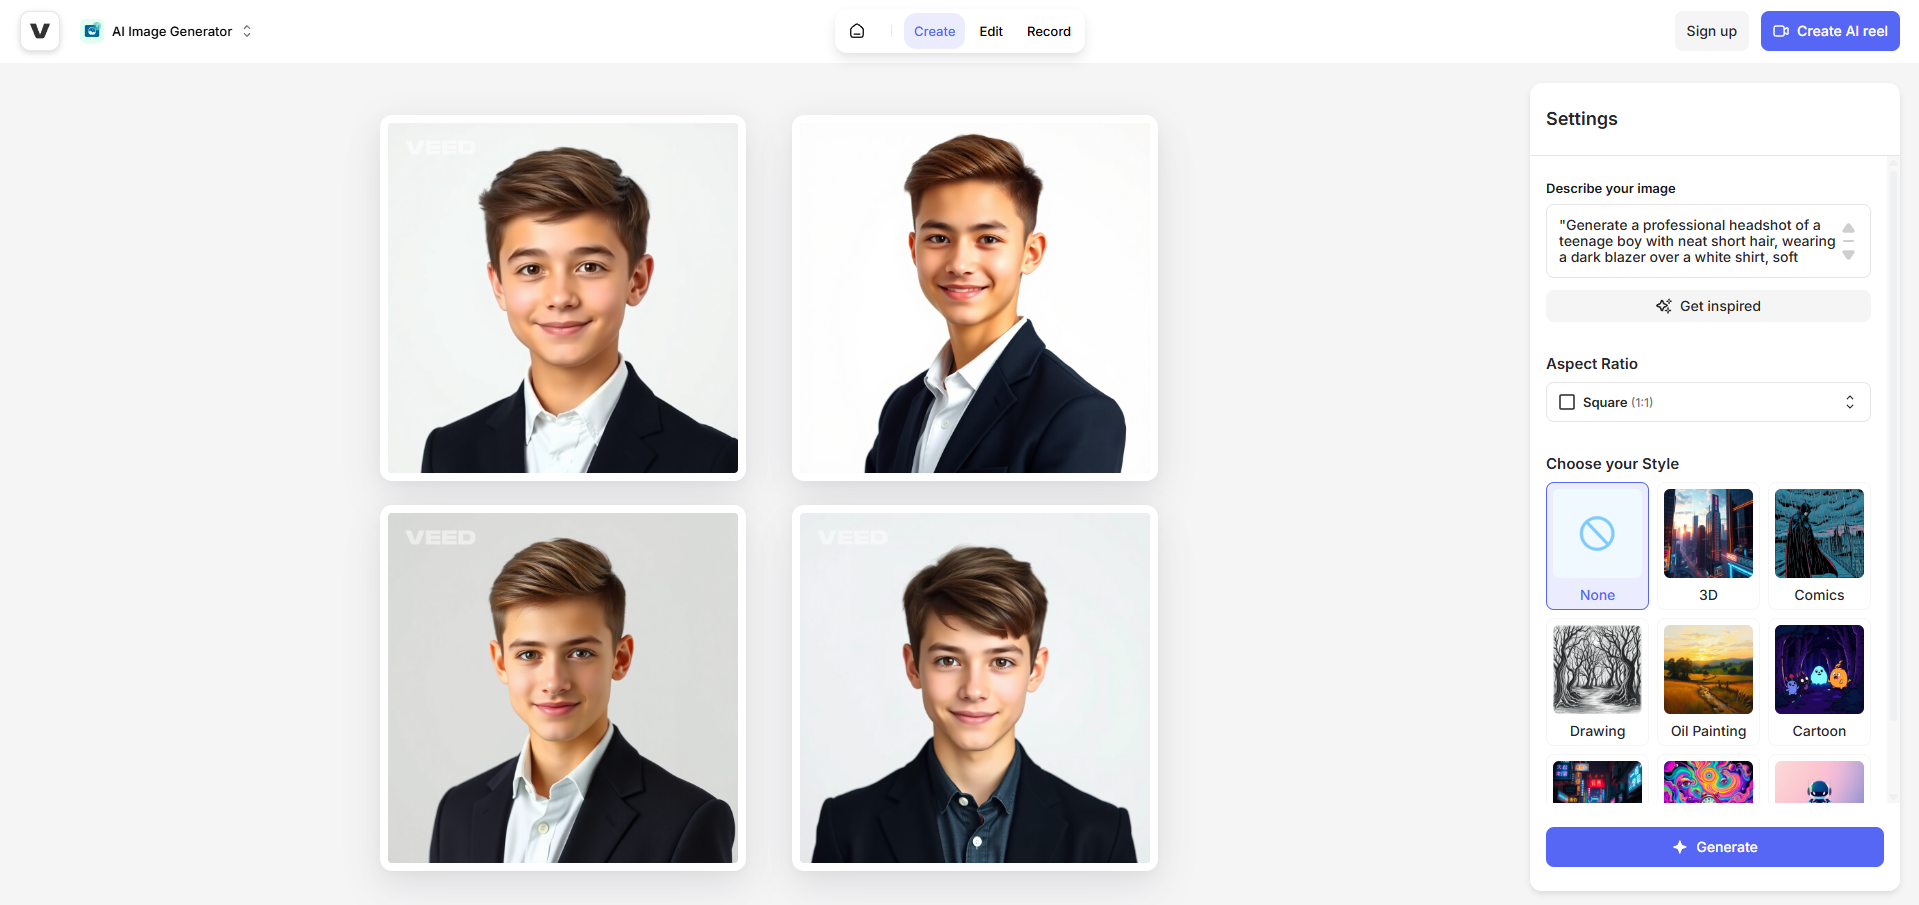Click the AI Image Generator app icon
The width and height of the screenshot is (1919, 905).
[91, 30]
